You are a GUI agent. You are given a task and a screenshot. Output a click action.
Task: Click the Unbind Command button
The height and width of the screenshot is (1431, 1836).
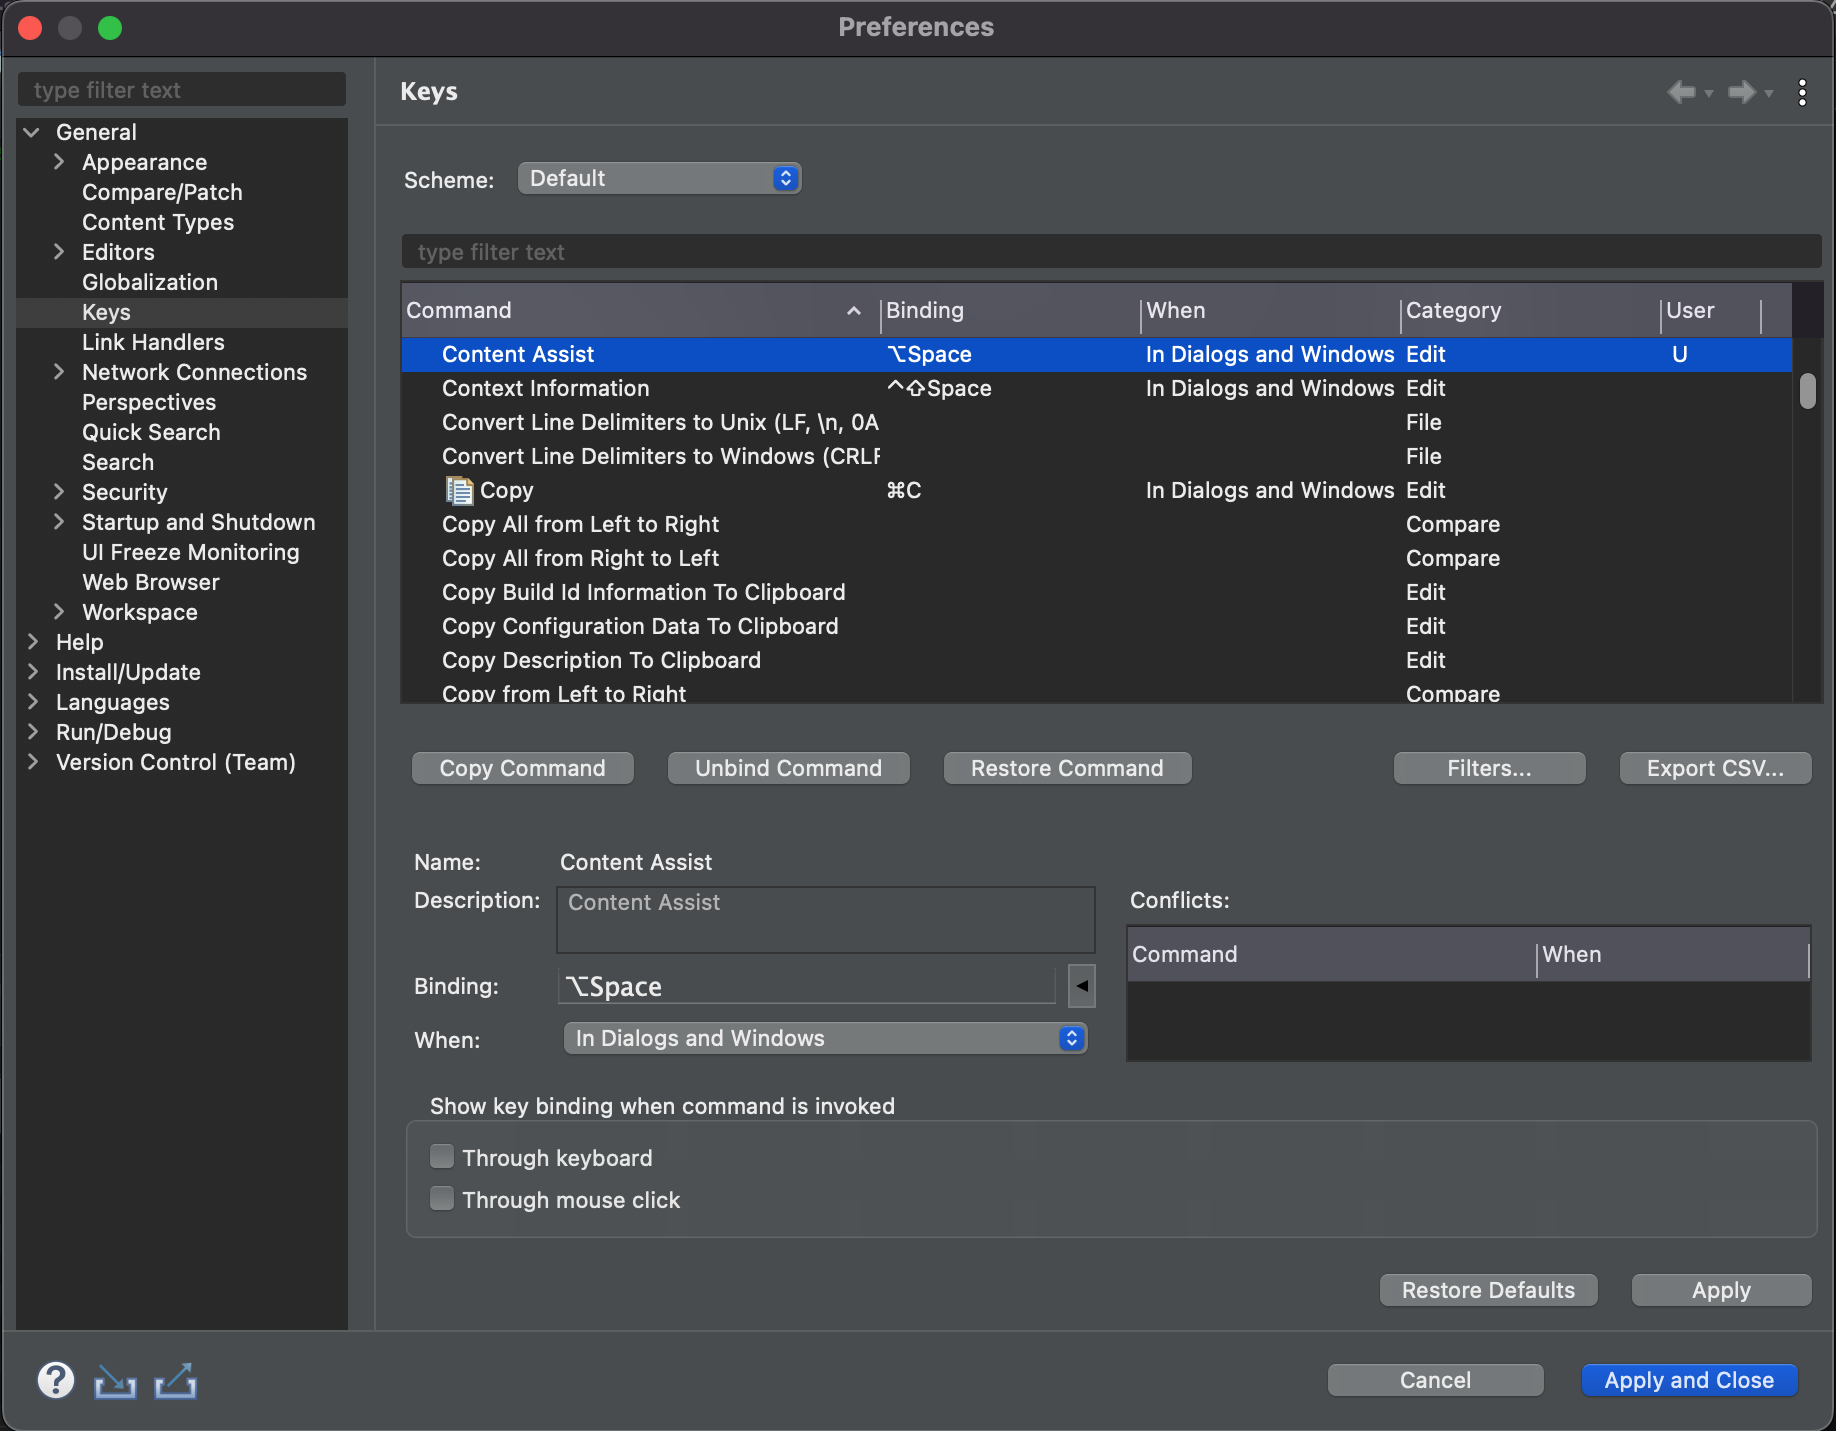[788, 768]
